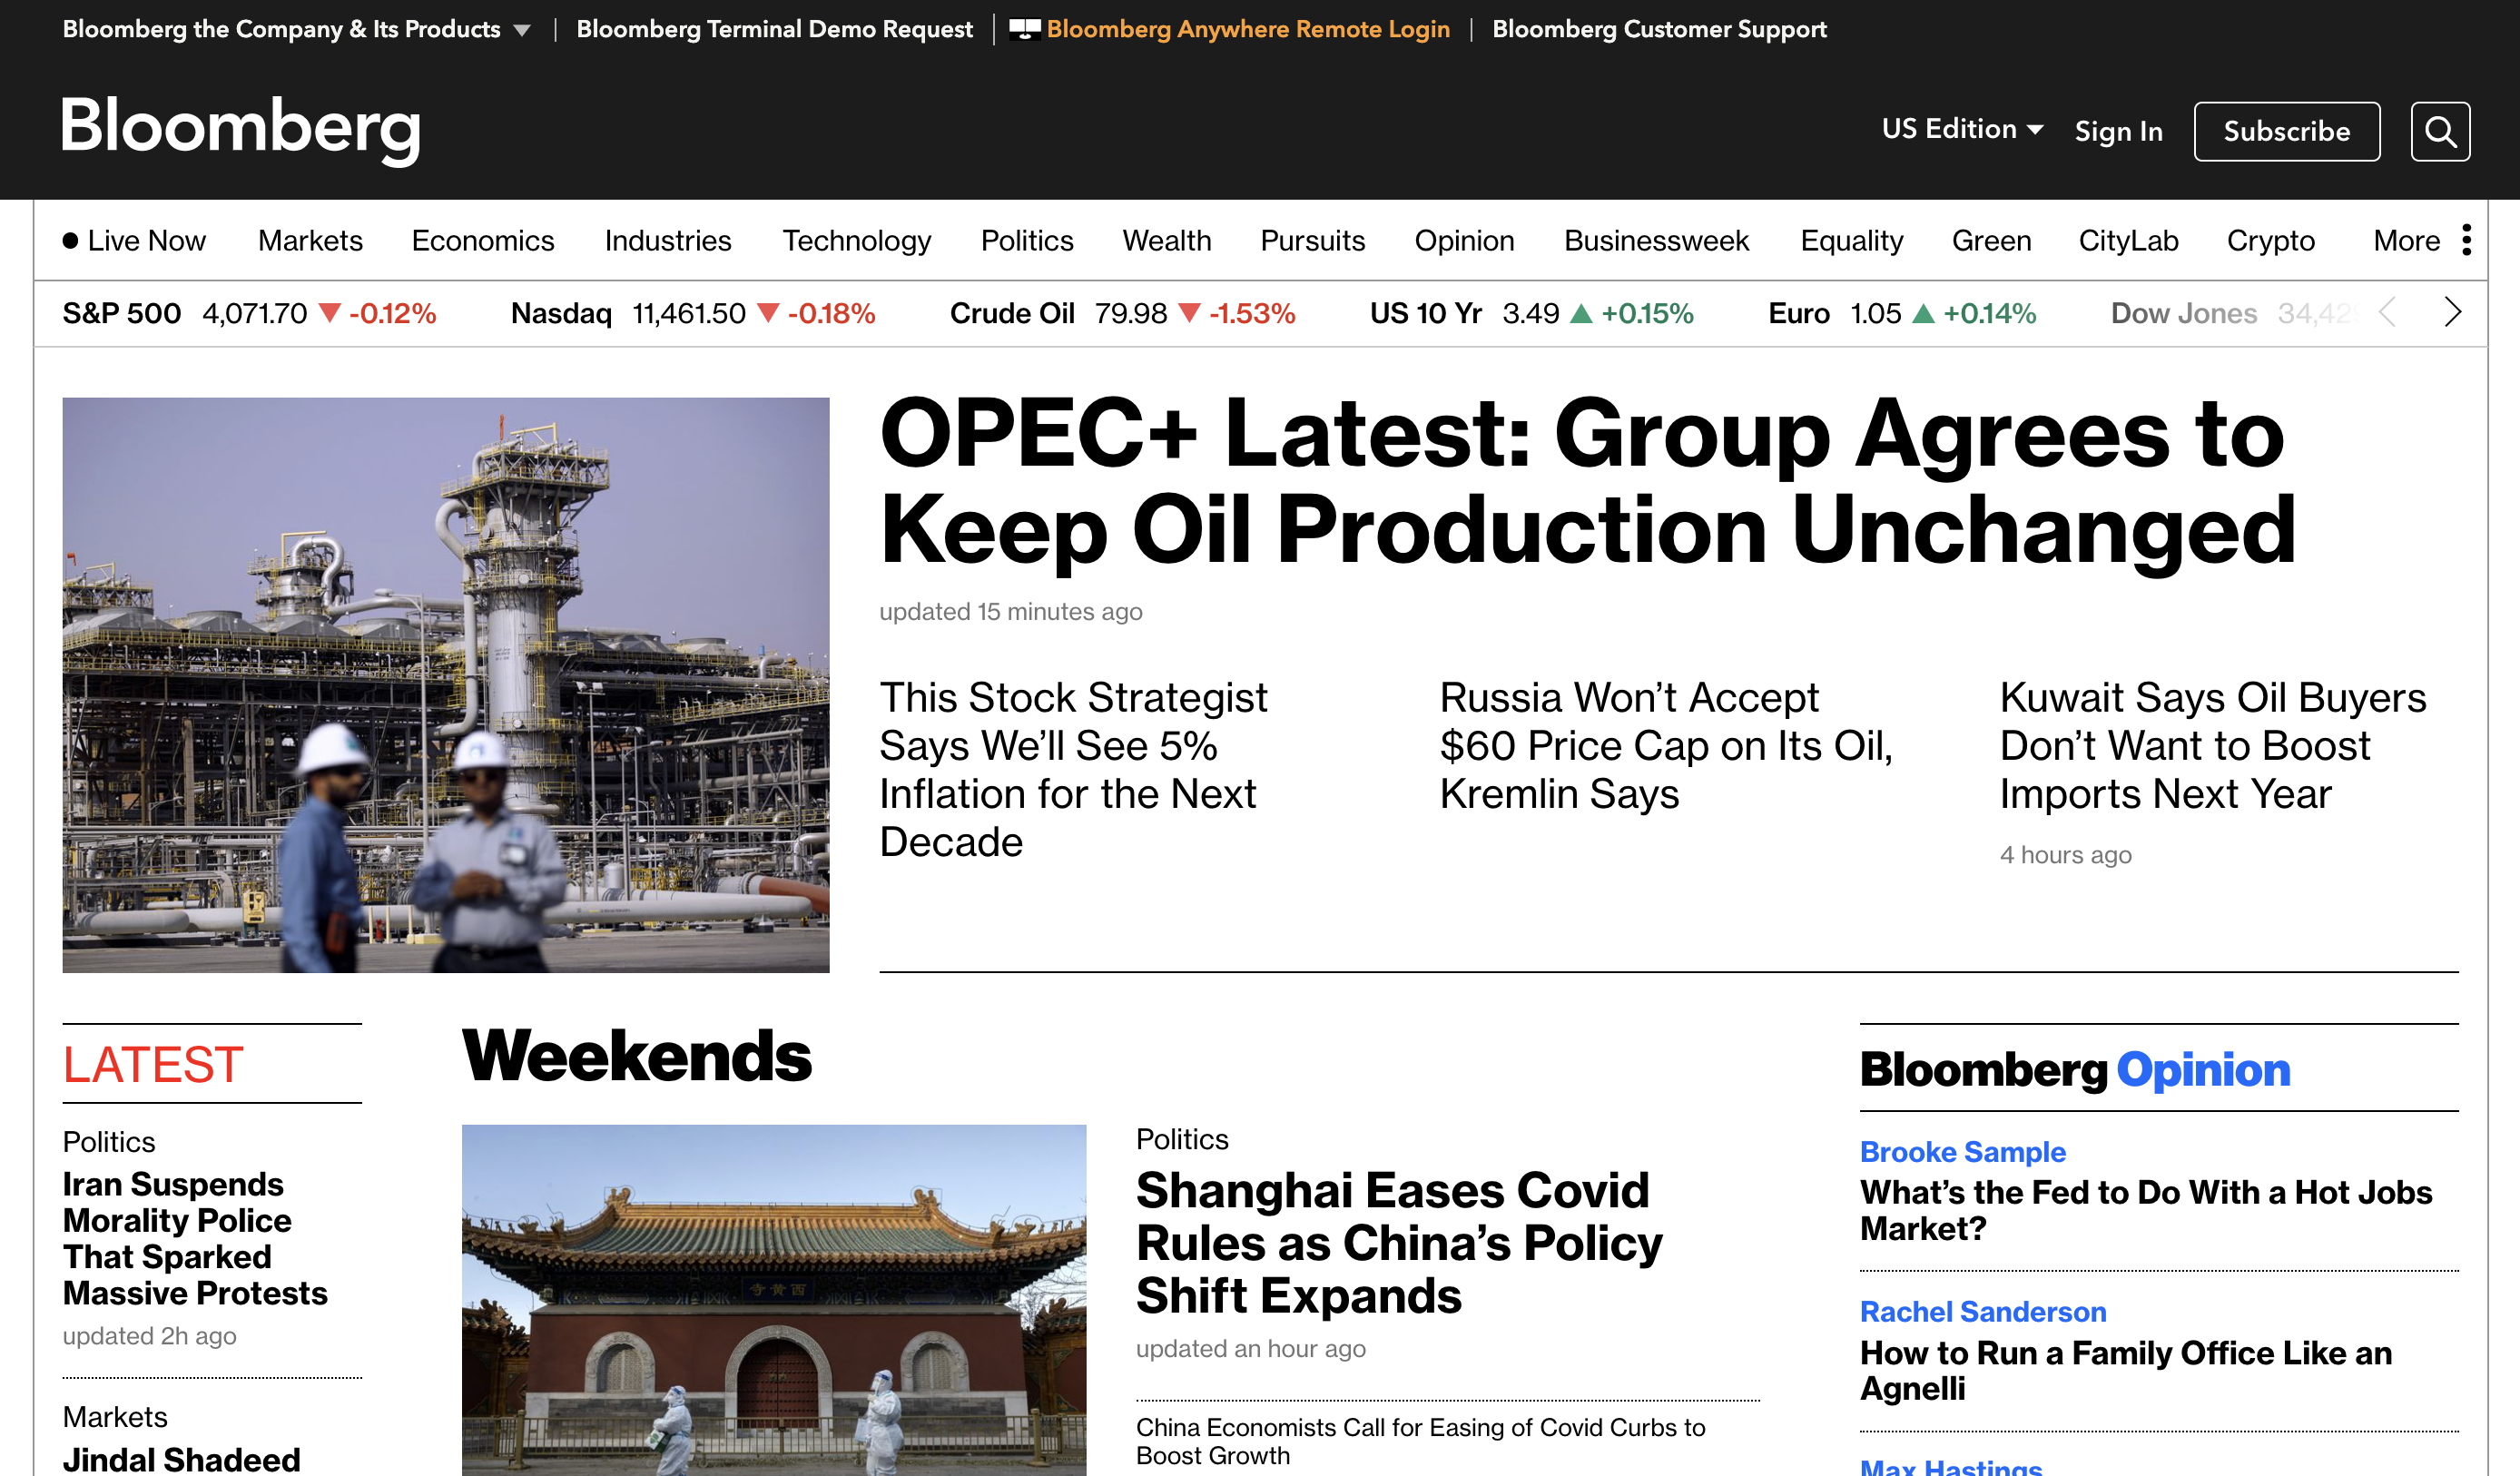
Task: Open Bloomberg Anywhere Remote Login
Action: [1247, 29]
